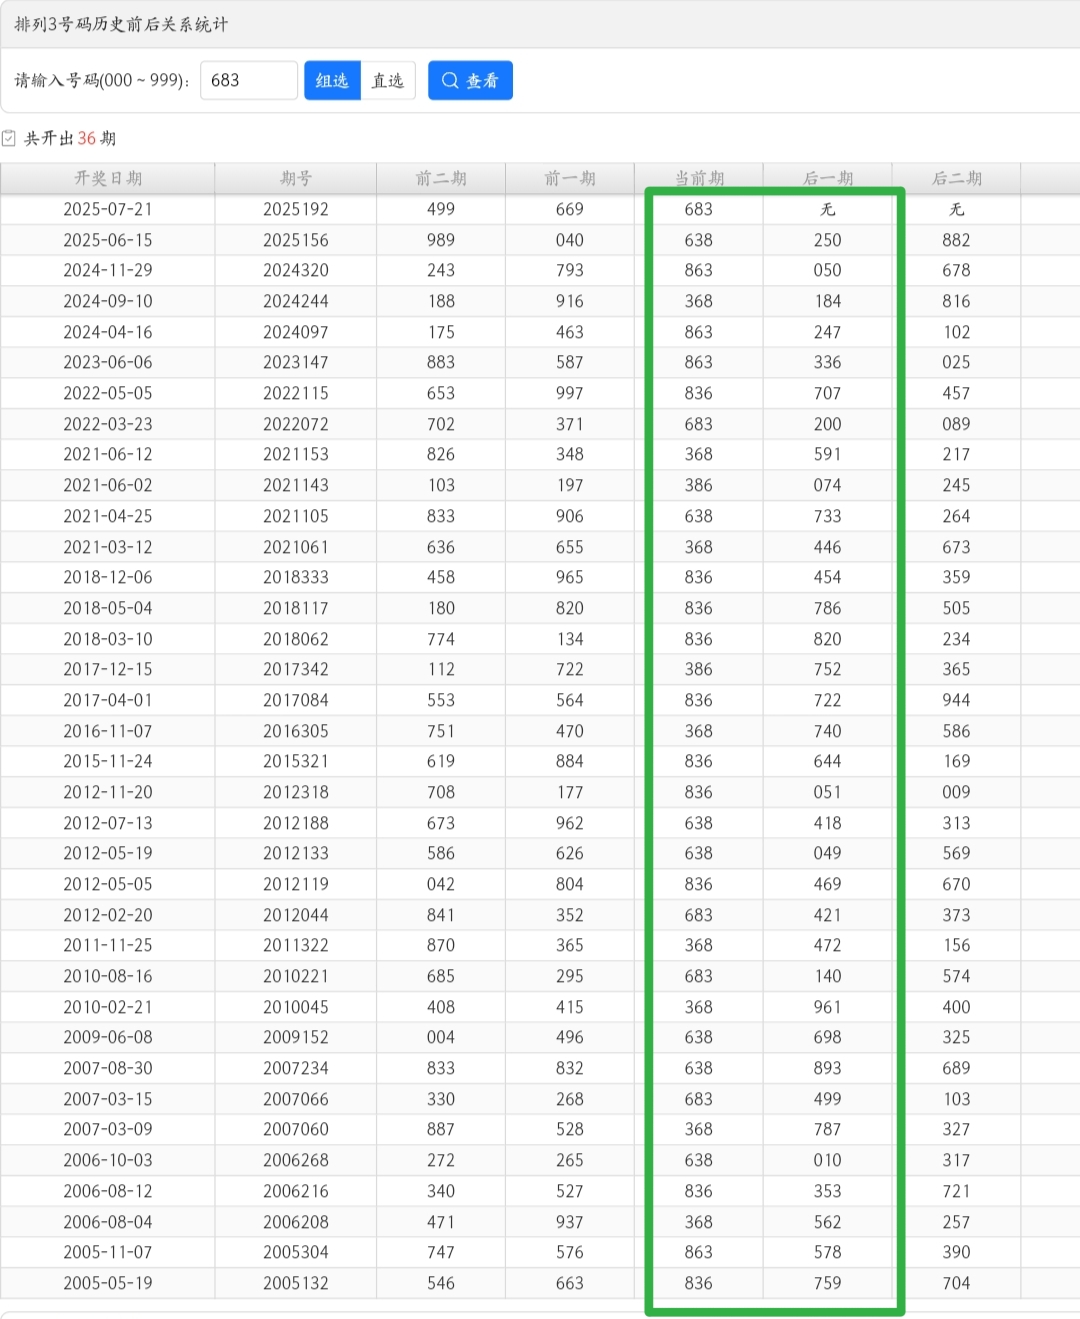Click the 开奖日期 column header
Viewport: 1080px width, 1319px height.
(x=108, y=178)
